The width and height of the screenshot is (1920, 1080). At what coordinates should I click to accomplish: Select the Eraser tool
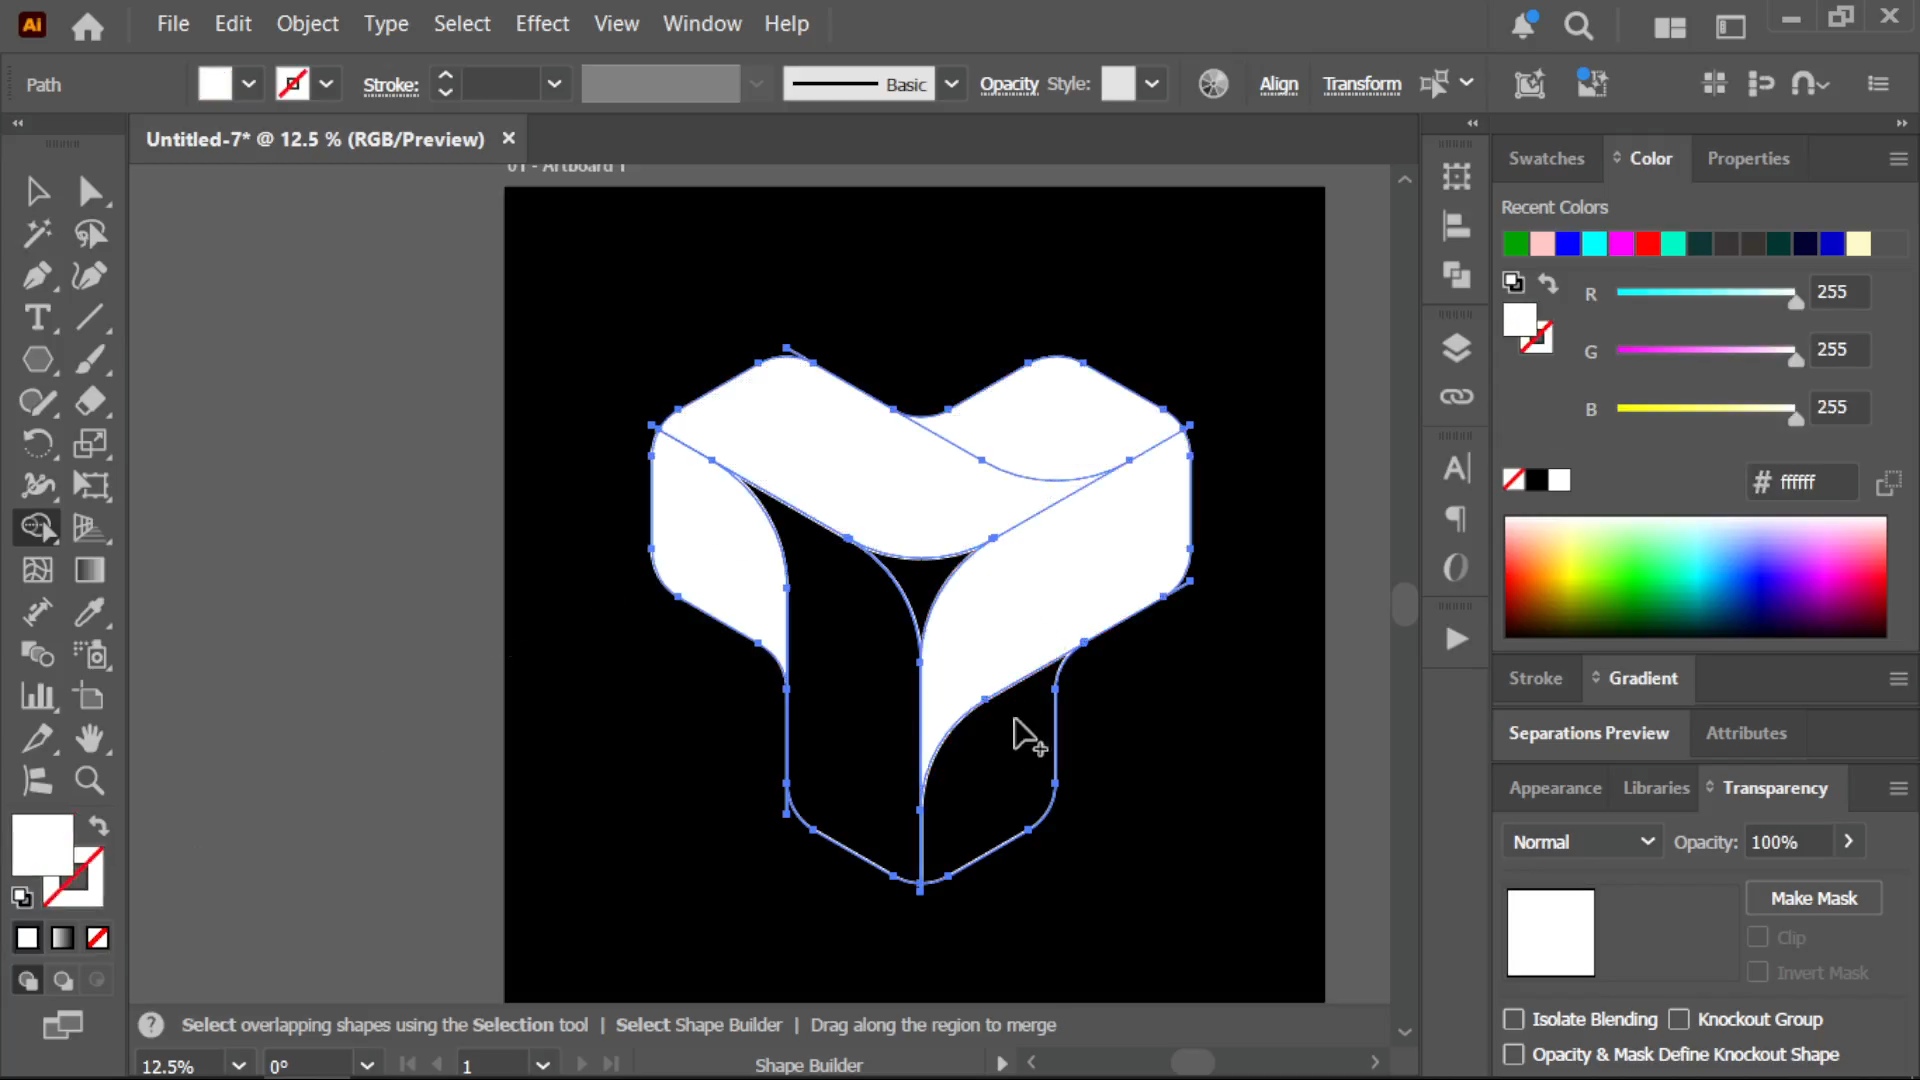[90, 402]
